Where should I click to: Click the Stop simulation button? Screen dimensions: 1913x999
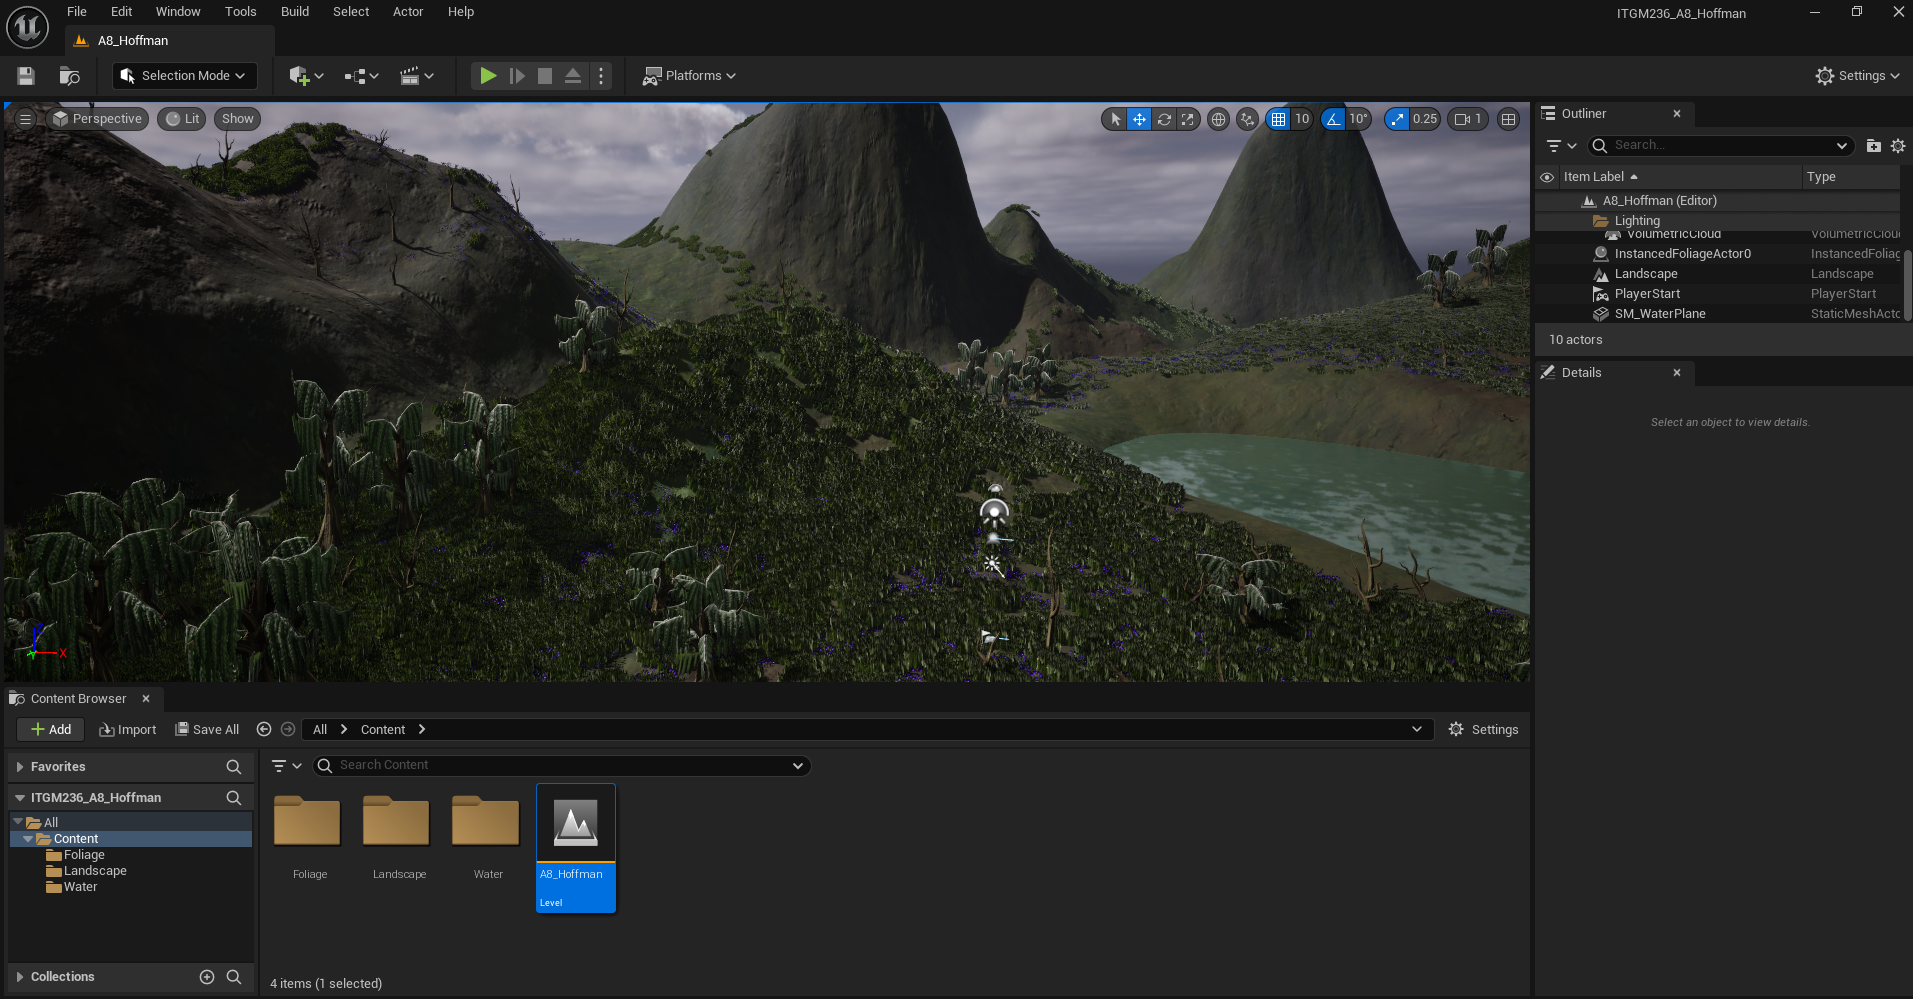(545, 76)
